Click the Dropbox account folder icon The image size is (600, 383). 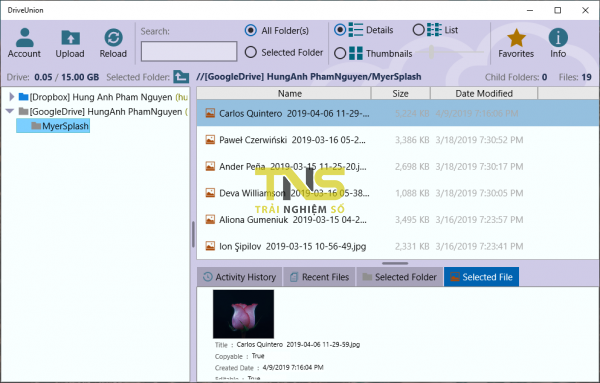pos(23,97)
